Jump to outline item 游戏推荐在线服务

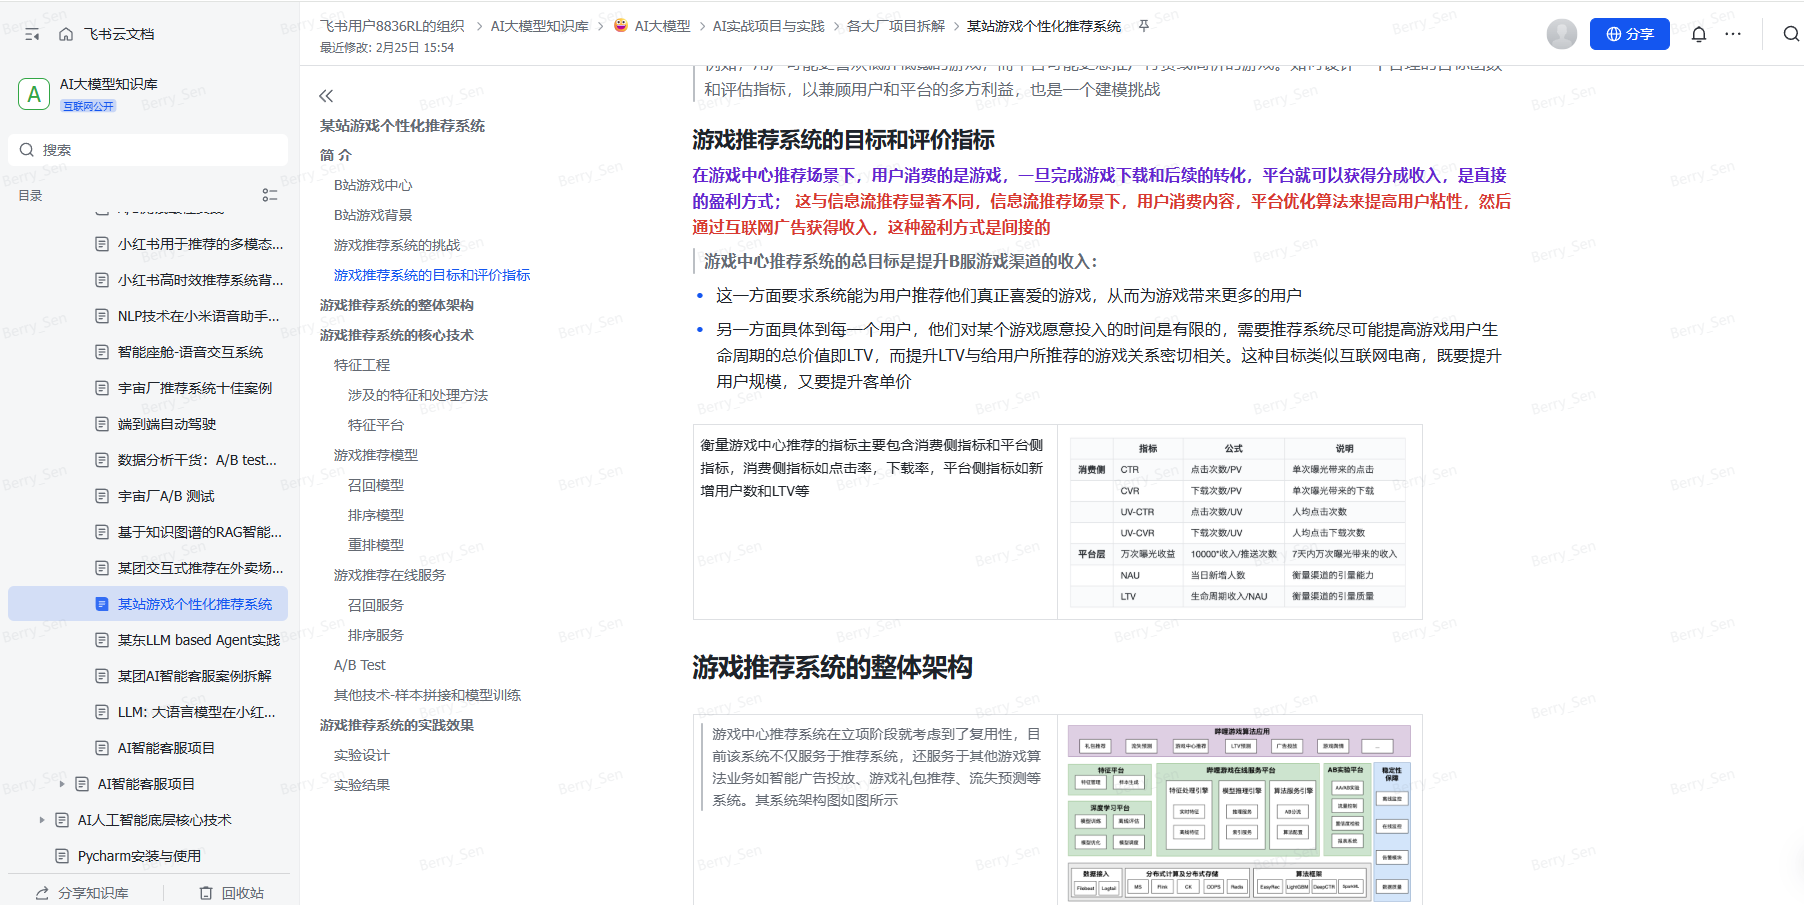pos(390,575)
